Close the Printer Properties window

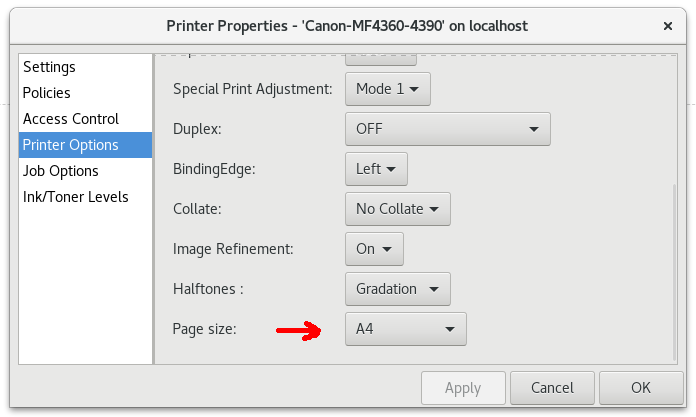click(x=668, y=26)
